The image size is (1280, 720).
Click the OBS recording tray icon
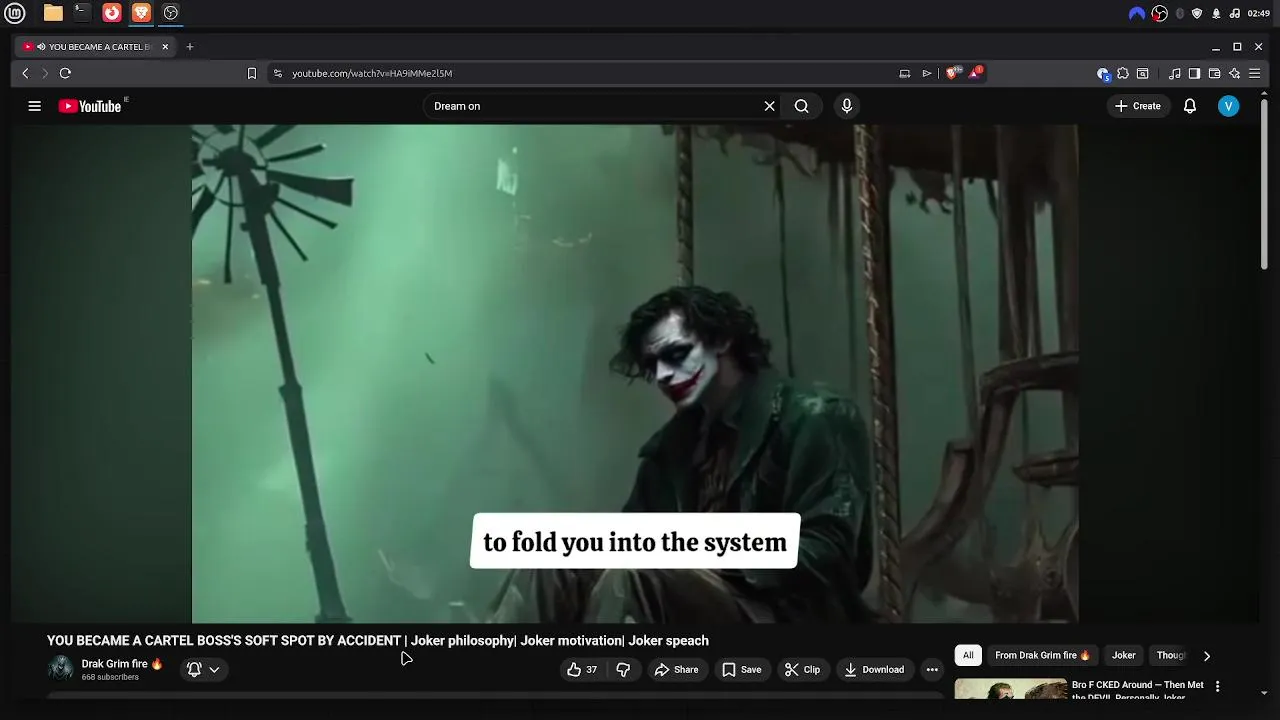(x=1160, y=13)
